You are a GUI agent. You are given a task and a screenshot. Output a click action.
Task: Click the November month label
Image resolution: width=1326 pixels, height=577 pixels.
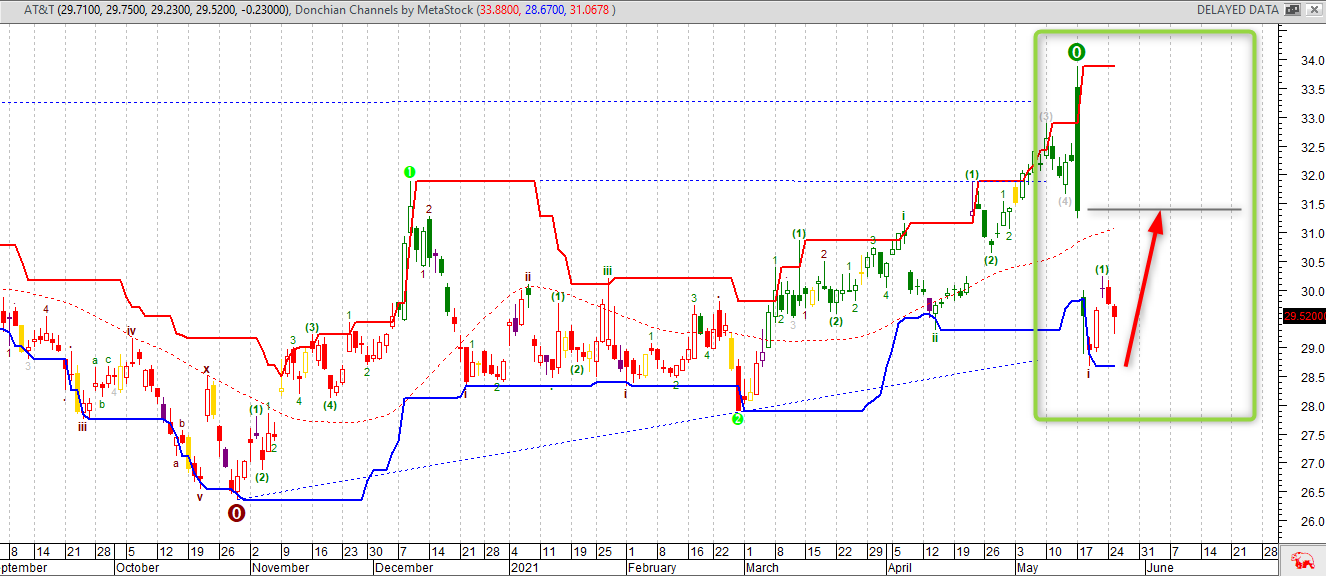(x=280, y=567)
